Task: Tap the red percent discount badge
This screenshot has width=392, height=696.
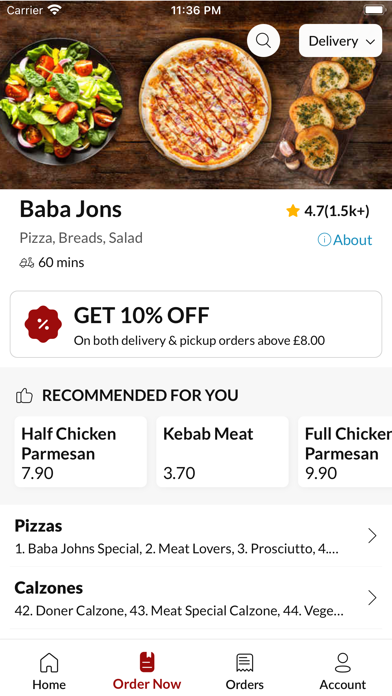Action: click(x=43, y=324)
